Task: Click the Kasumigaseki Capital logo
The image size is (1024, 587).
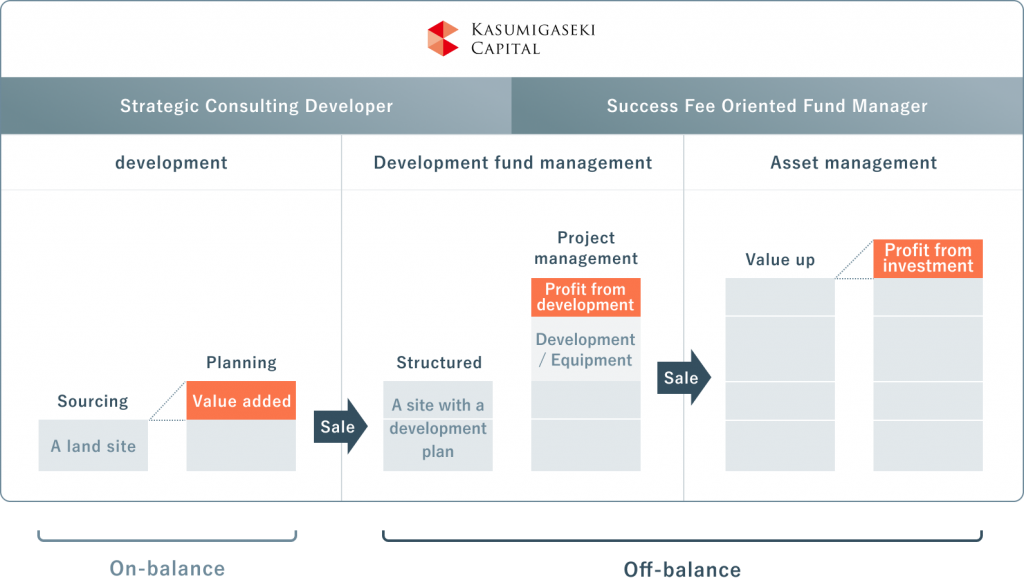Action: coord(511,39)
